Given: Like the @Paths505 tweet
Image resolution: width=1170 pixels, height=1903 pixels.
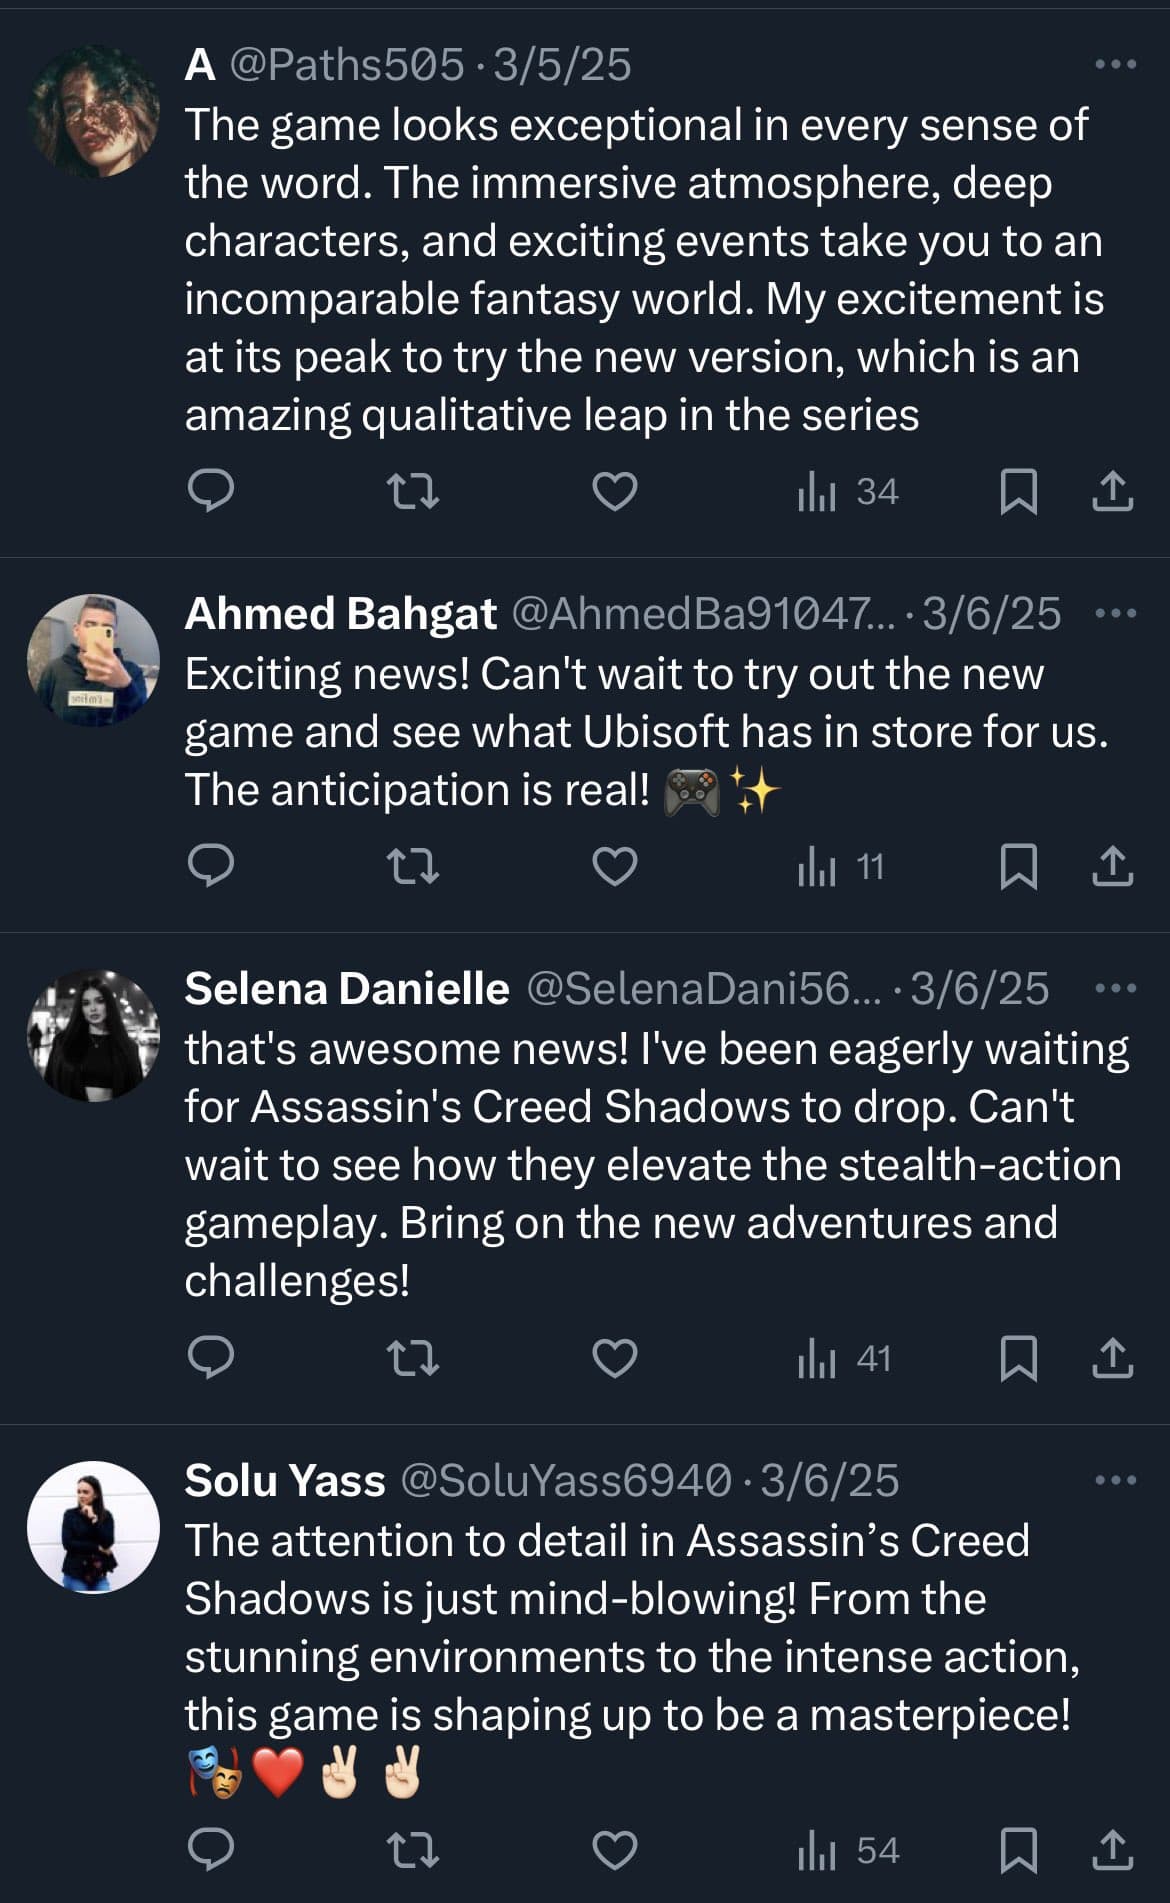Looking at the screenshot, I should click(x=614, y=491).
